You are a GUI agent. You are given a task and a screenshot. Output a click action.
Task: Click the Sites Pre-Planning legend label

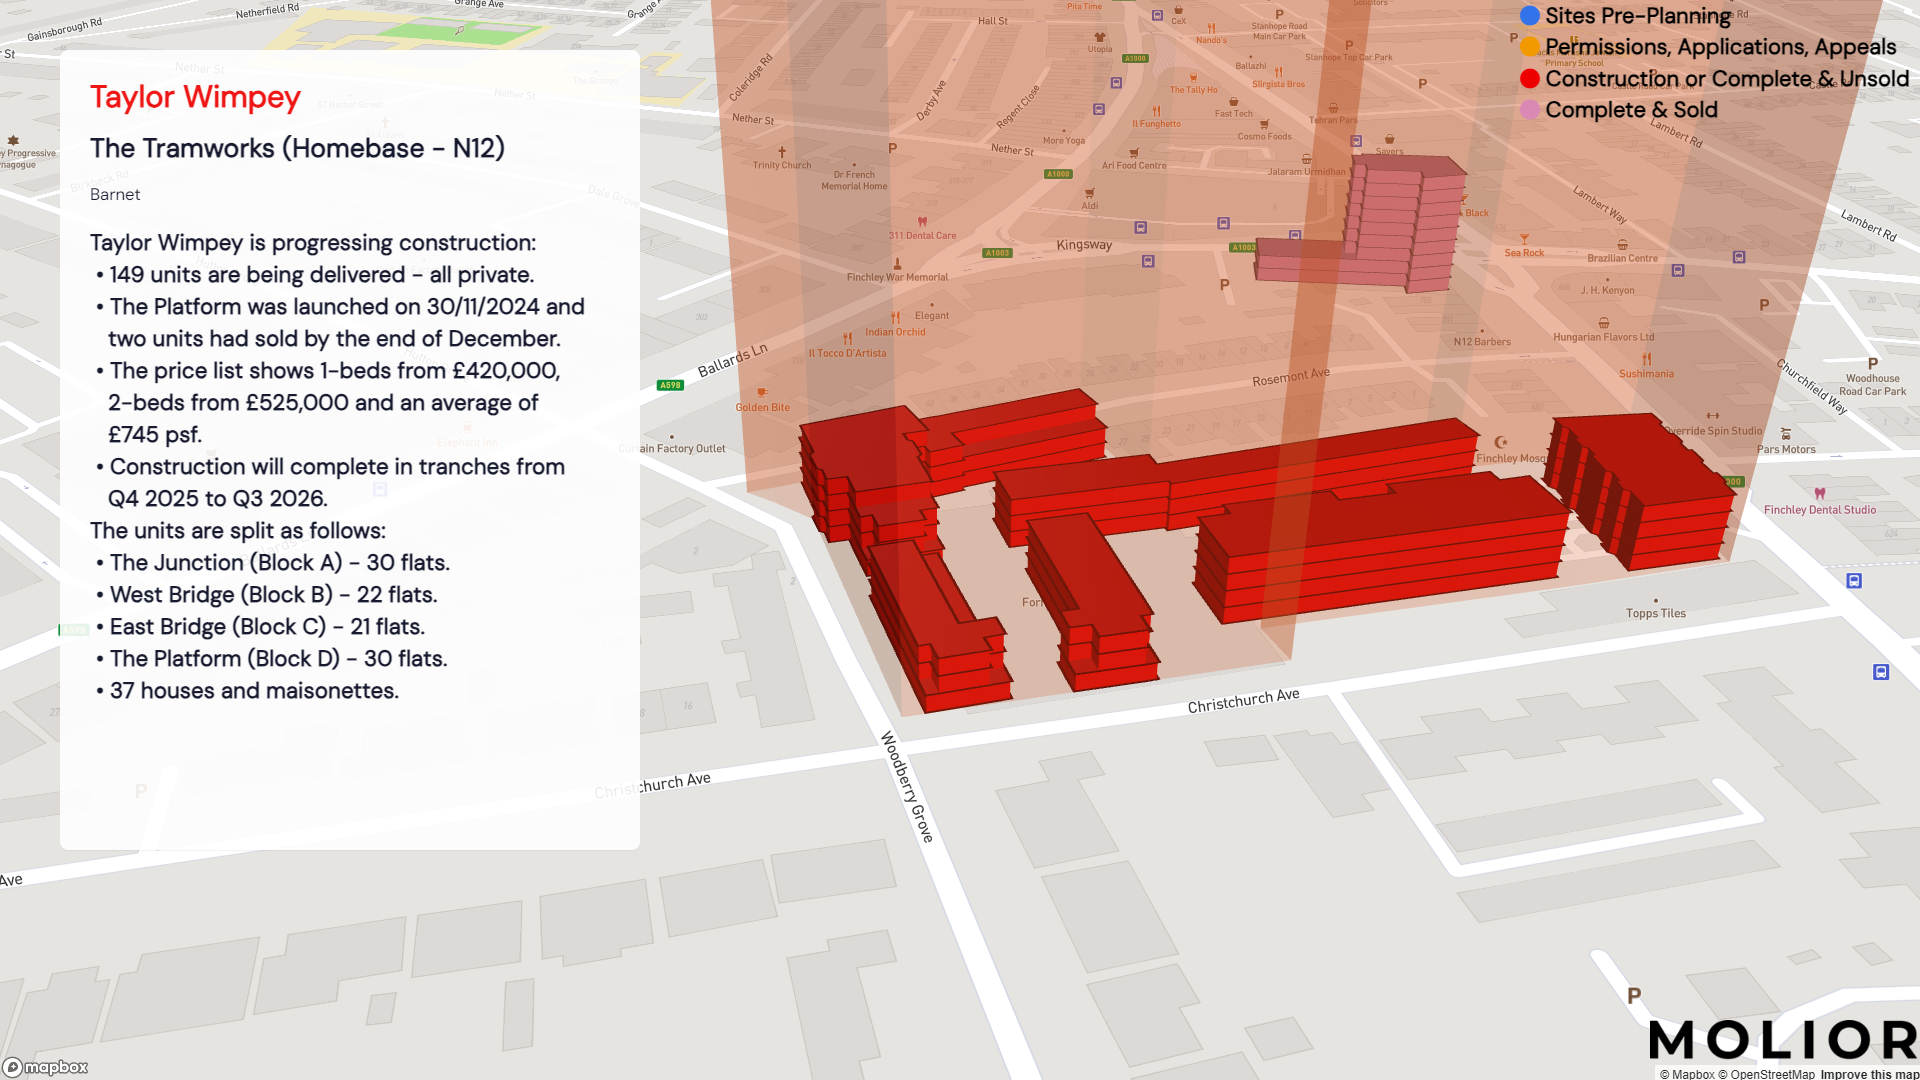(x=1638, y=16)
